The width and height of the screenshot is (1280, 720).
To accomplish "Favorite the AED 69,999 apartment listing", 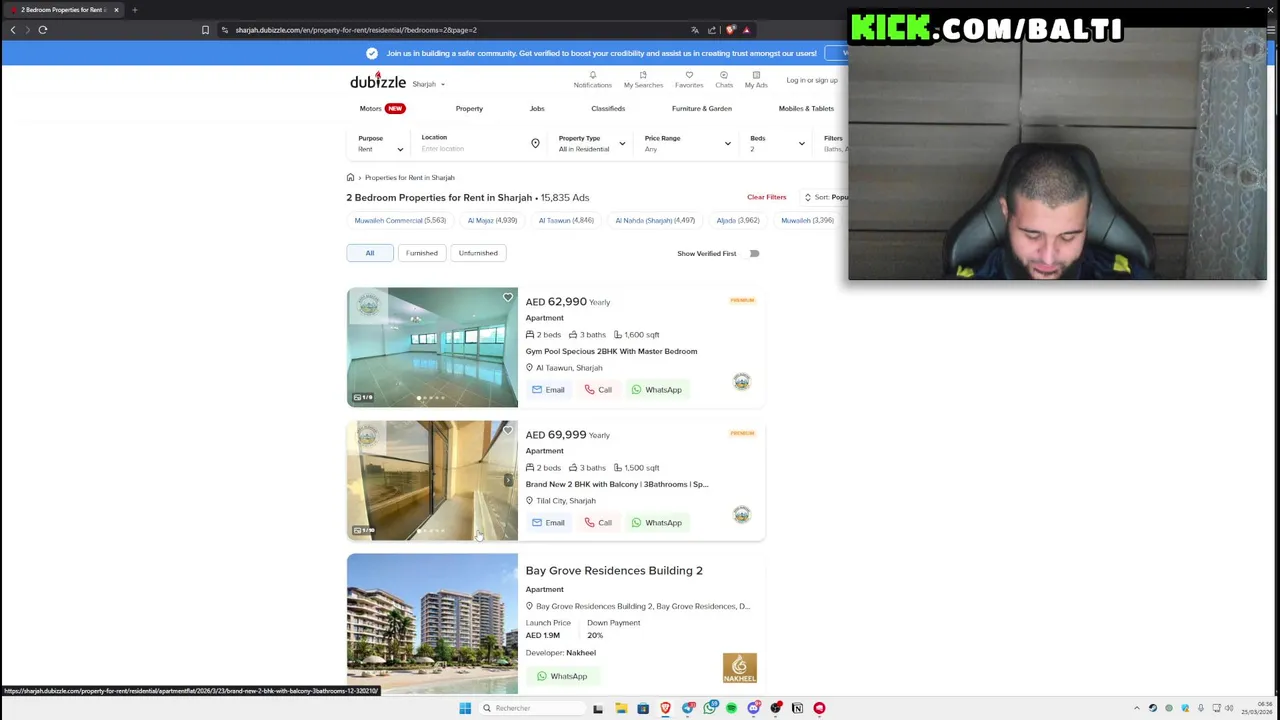I will click(508, 431).
